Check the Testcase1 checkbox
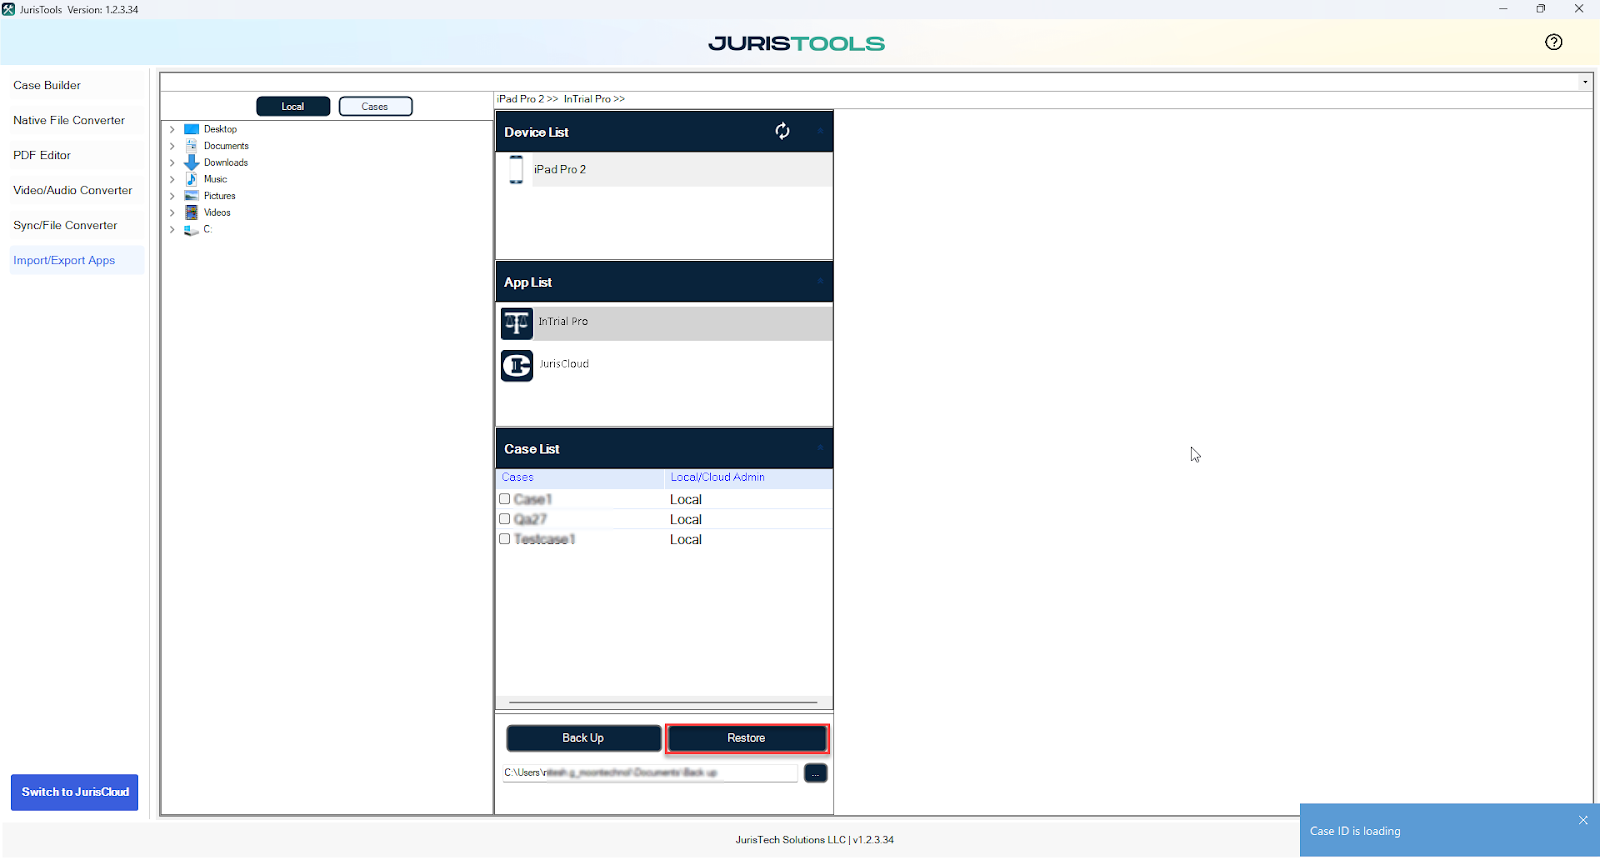1600x860 pixels. tap(505, 539)
